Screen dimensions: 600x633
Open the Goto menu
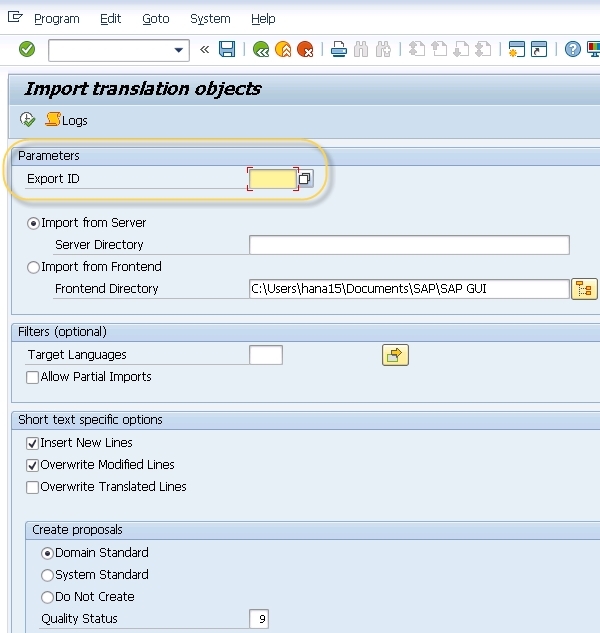[x=156, y=19]
